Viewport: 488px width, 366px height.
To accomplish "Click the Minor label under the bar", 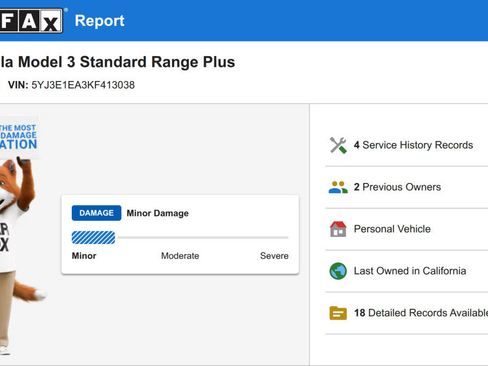I will (84, 256).
